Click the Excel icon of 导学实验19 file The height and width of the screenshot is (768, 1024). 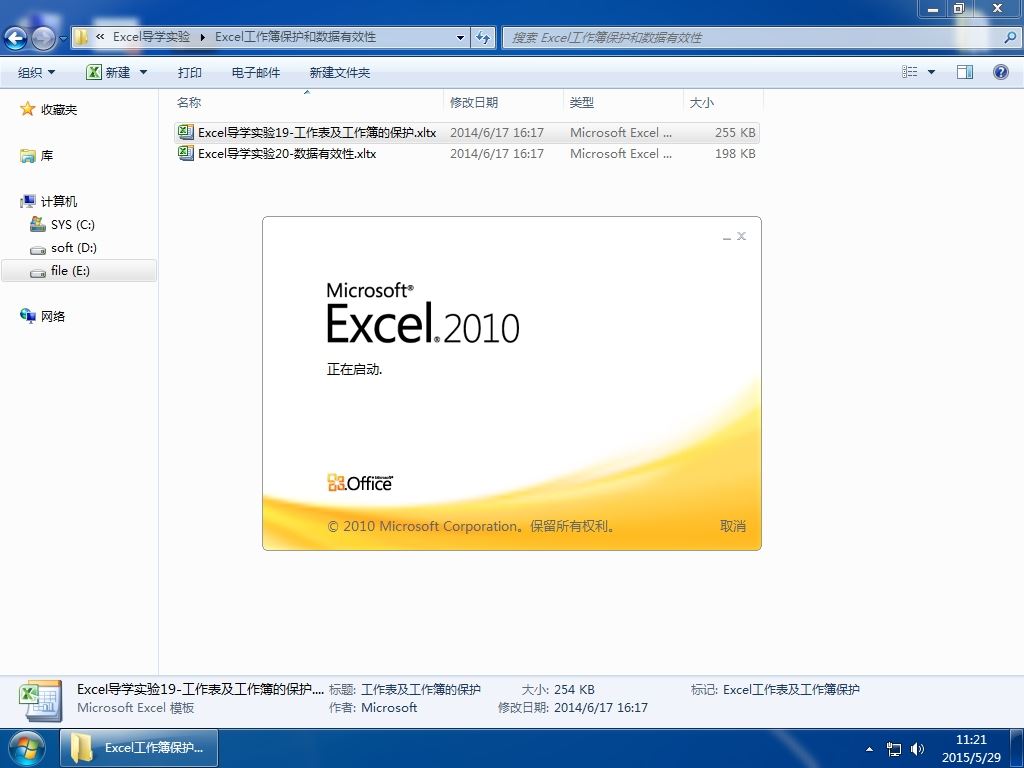(185, 133)
